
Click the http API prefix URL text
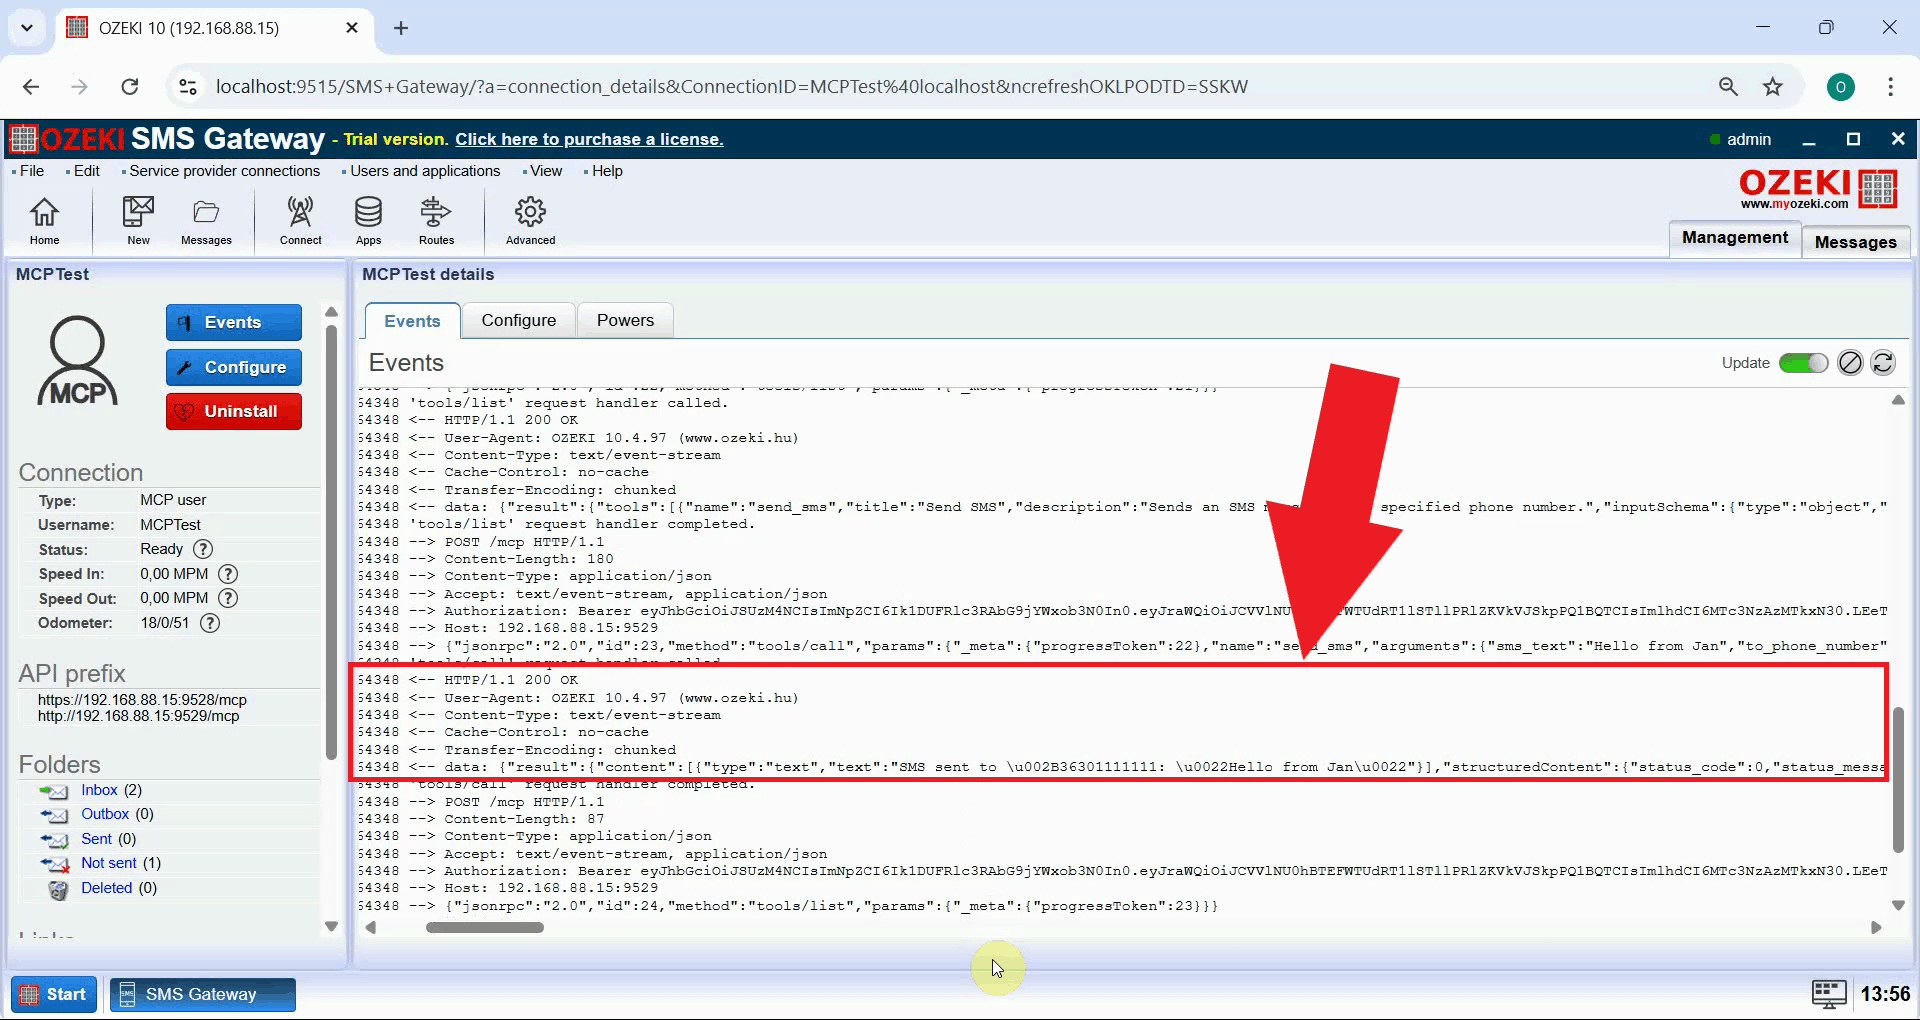pyautogui.click(x=138, y=716)
